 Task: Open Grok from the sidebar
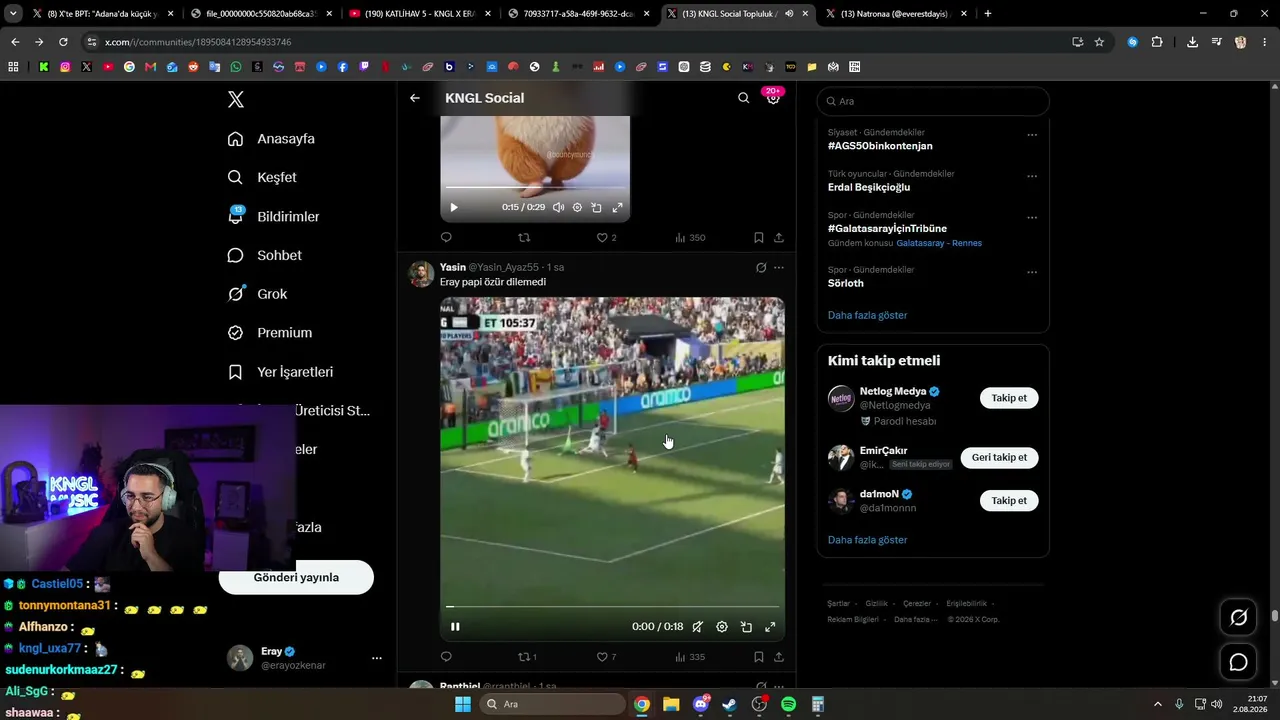[x=257, y=294]
